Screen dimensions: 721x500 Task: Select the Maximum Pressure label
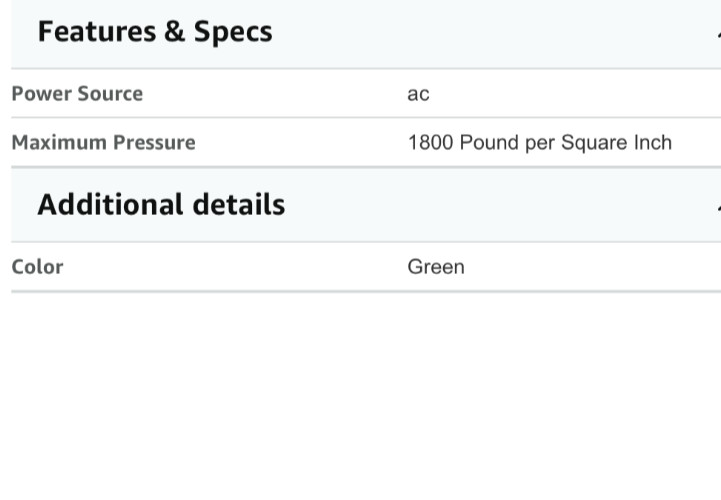[103, 143]
